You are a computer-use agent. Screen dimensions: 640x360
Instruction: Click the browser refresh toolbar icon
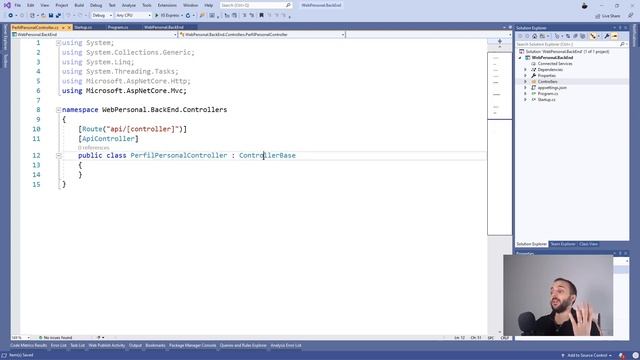pos(188,16)
